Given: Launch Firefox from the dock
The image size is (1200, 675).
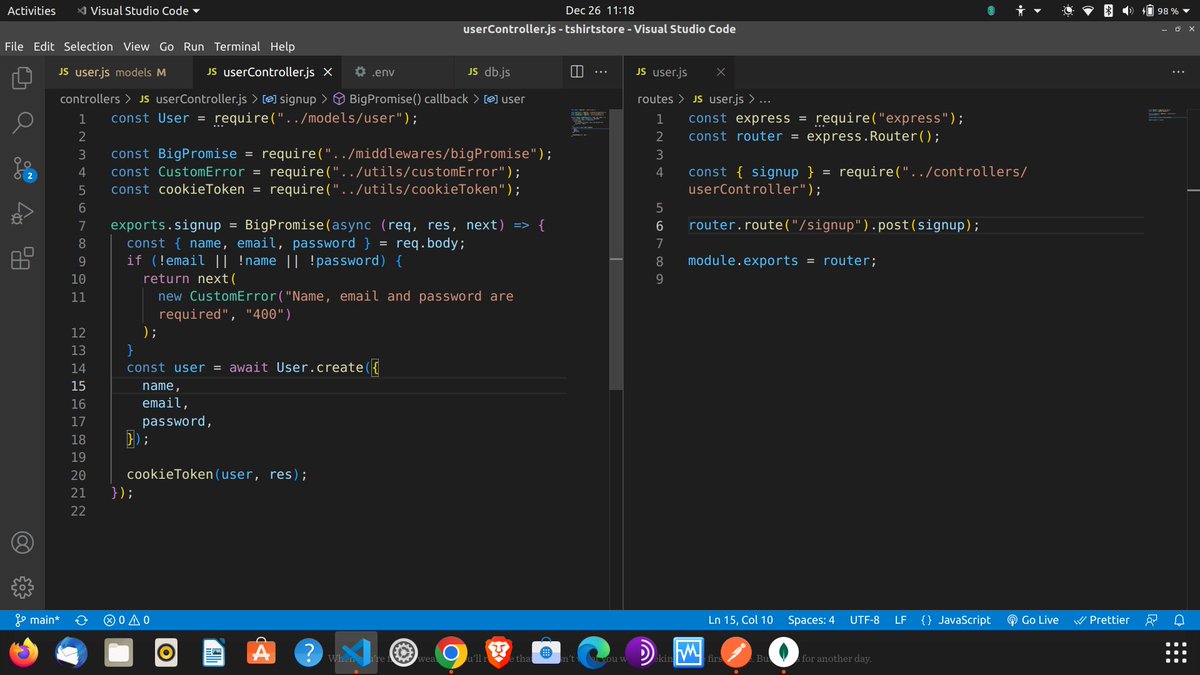Looking at the screenshot, I should pos(23,653).
